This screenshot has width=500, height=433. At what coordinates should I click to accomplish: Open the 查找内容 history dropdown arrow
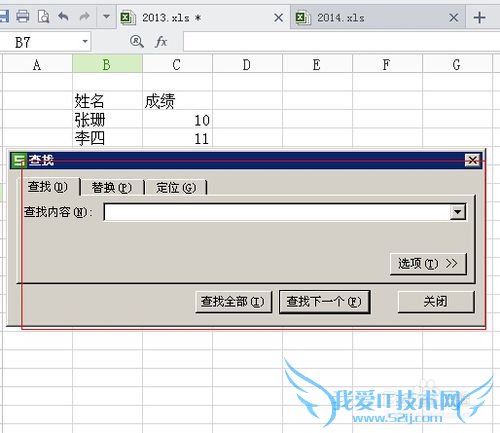458,212
